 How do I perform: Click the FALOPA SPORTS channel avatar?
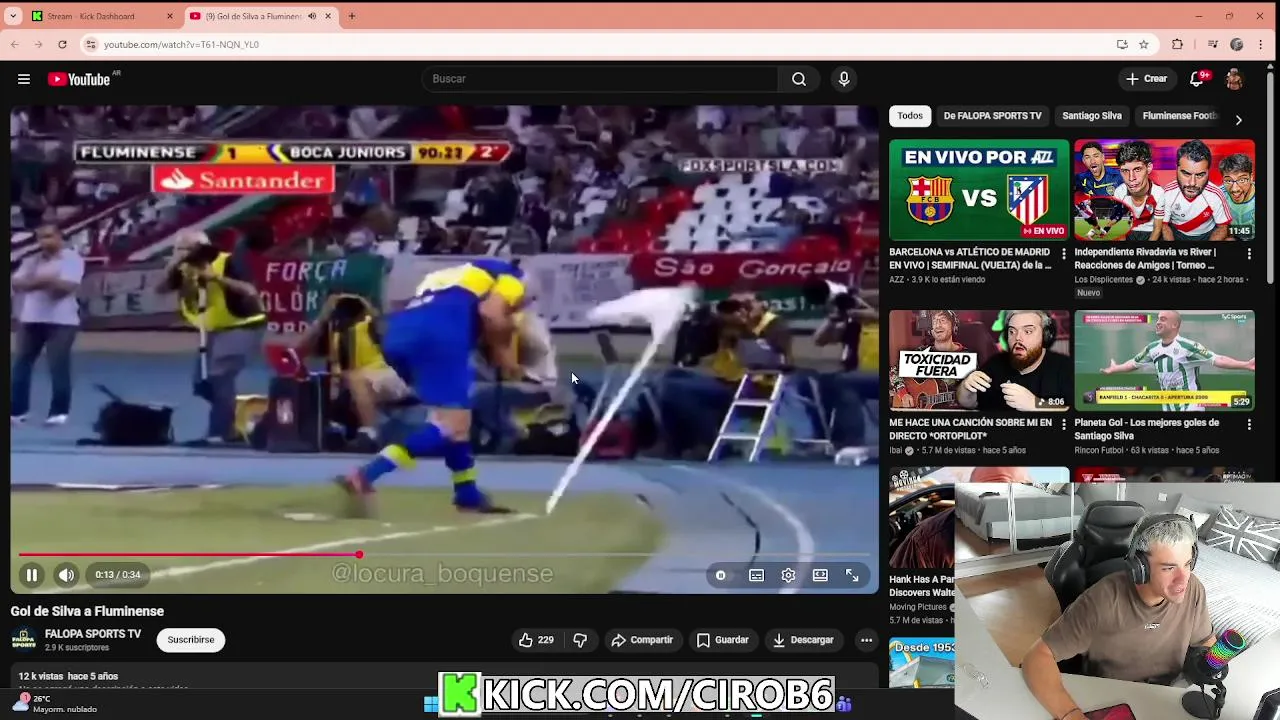tap(24, 640)
